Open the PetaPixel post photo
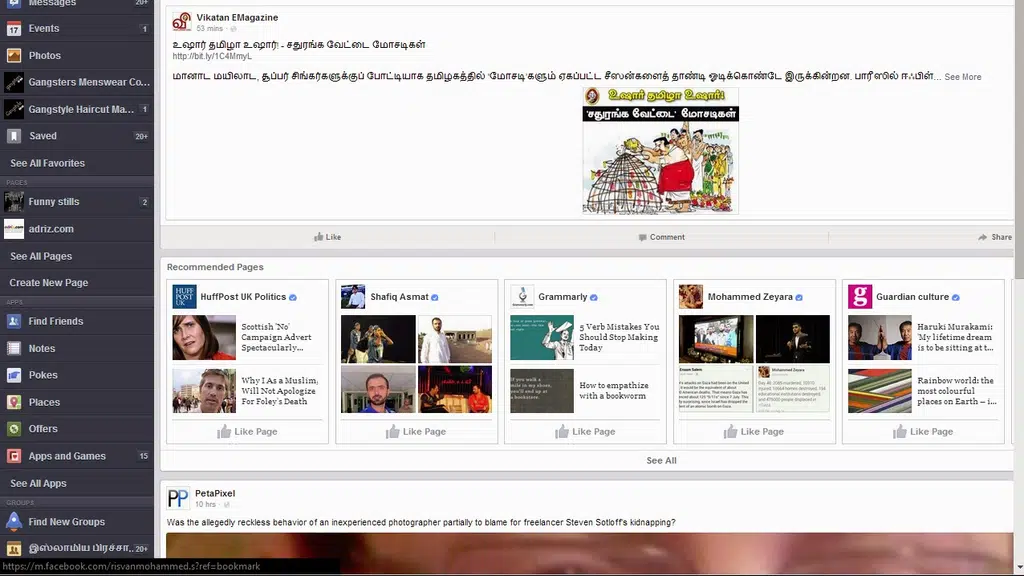The image size is (1024, 576). (x=589, y=553)
